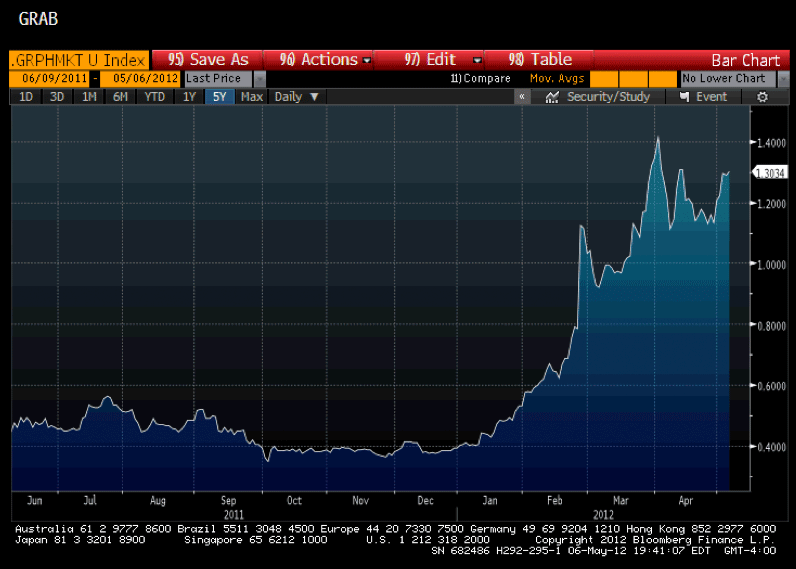Screen dimensions: 796x569
Task: Change Daily periodicity dropdown
Action: click(x=296, y=97)
